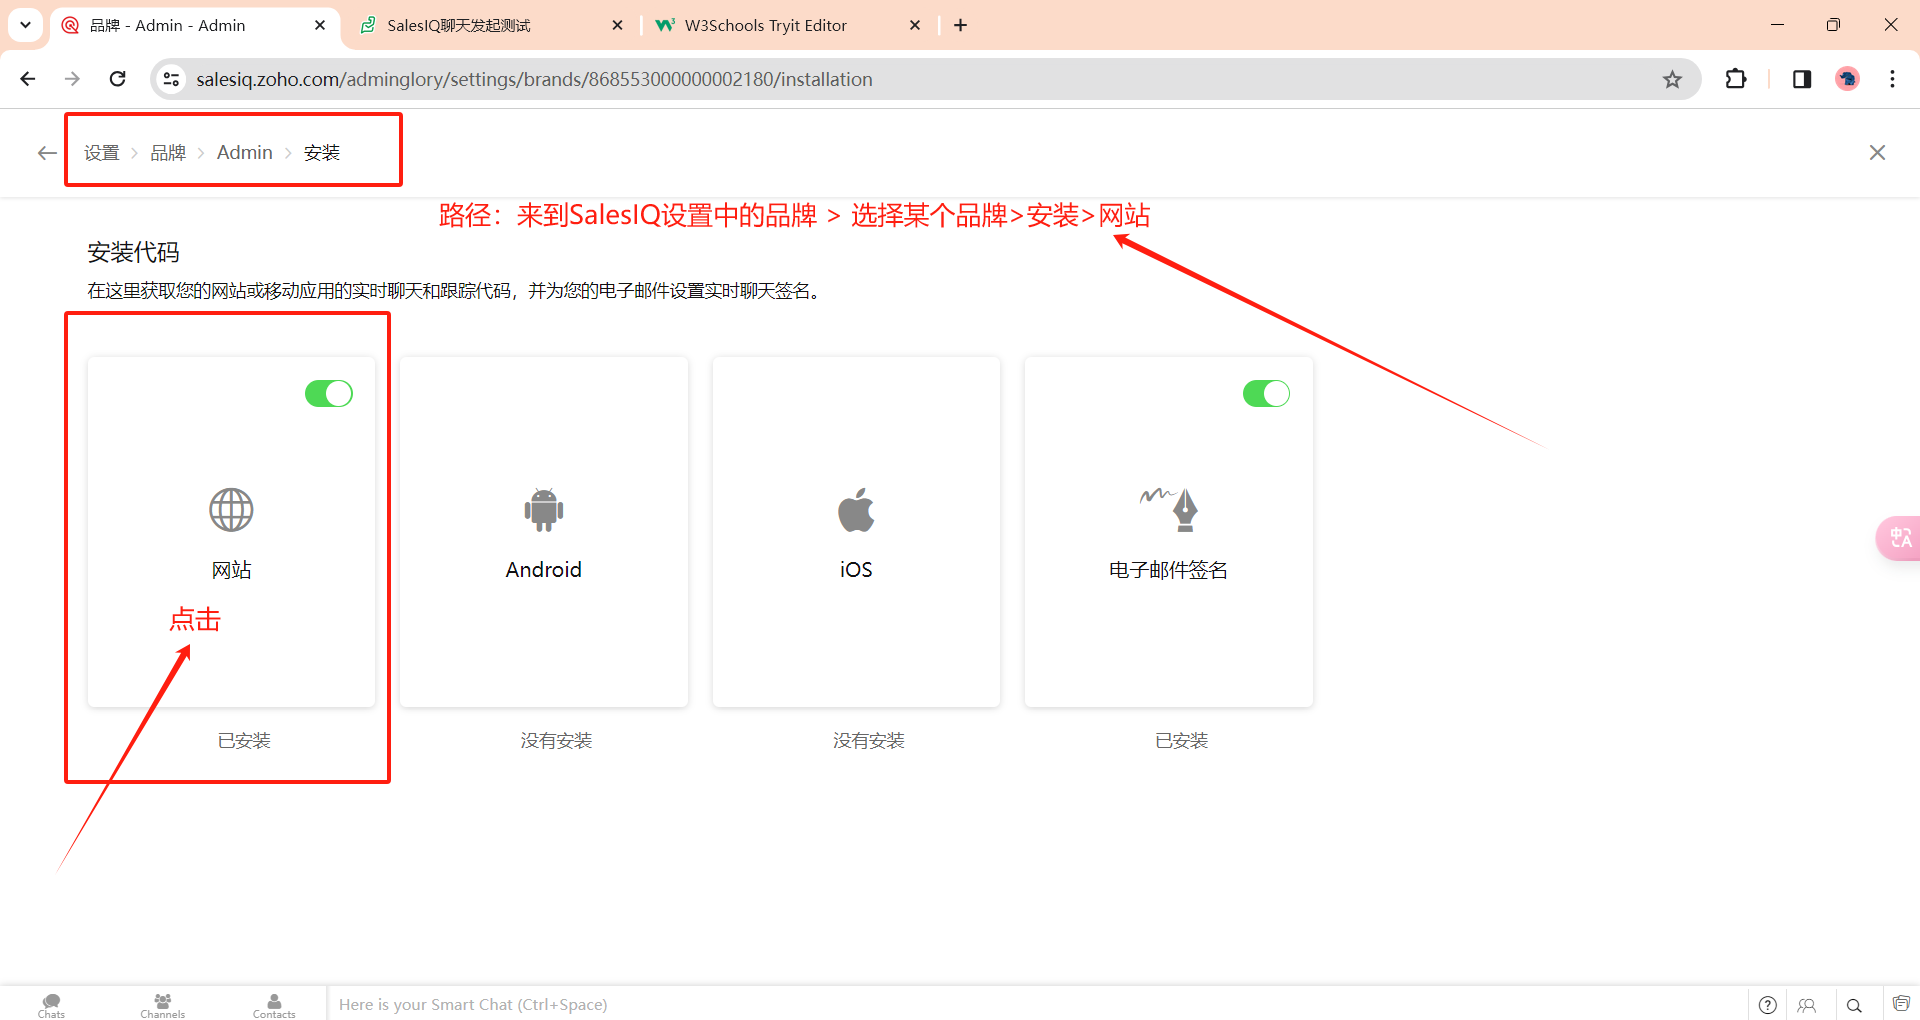View site information icon in address bar

tap(171, 79)
